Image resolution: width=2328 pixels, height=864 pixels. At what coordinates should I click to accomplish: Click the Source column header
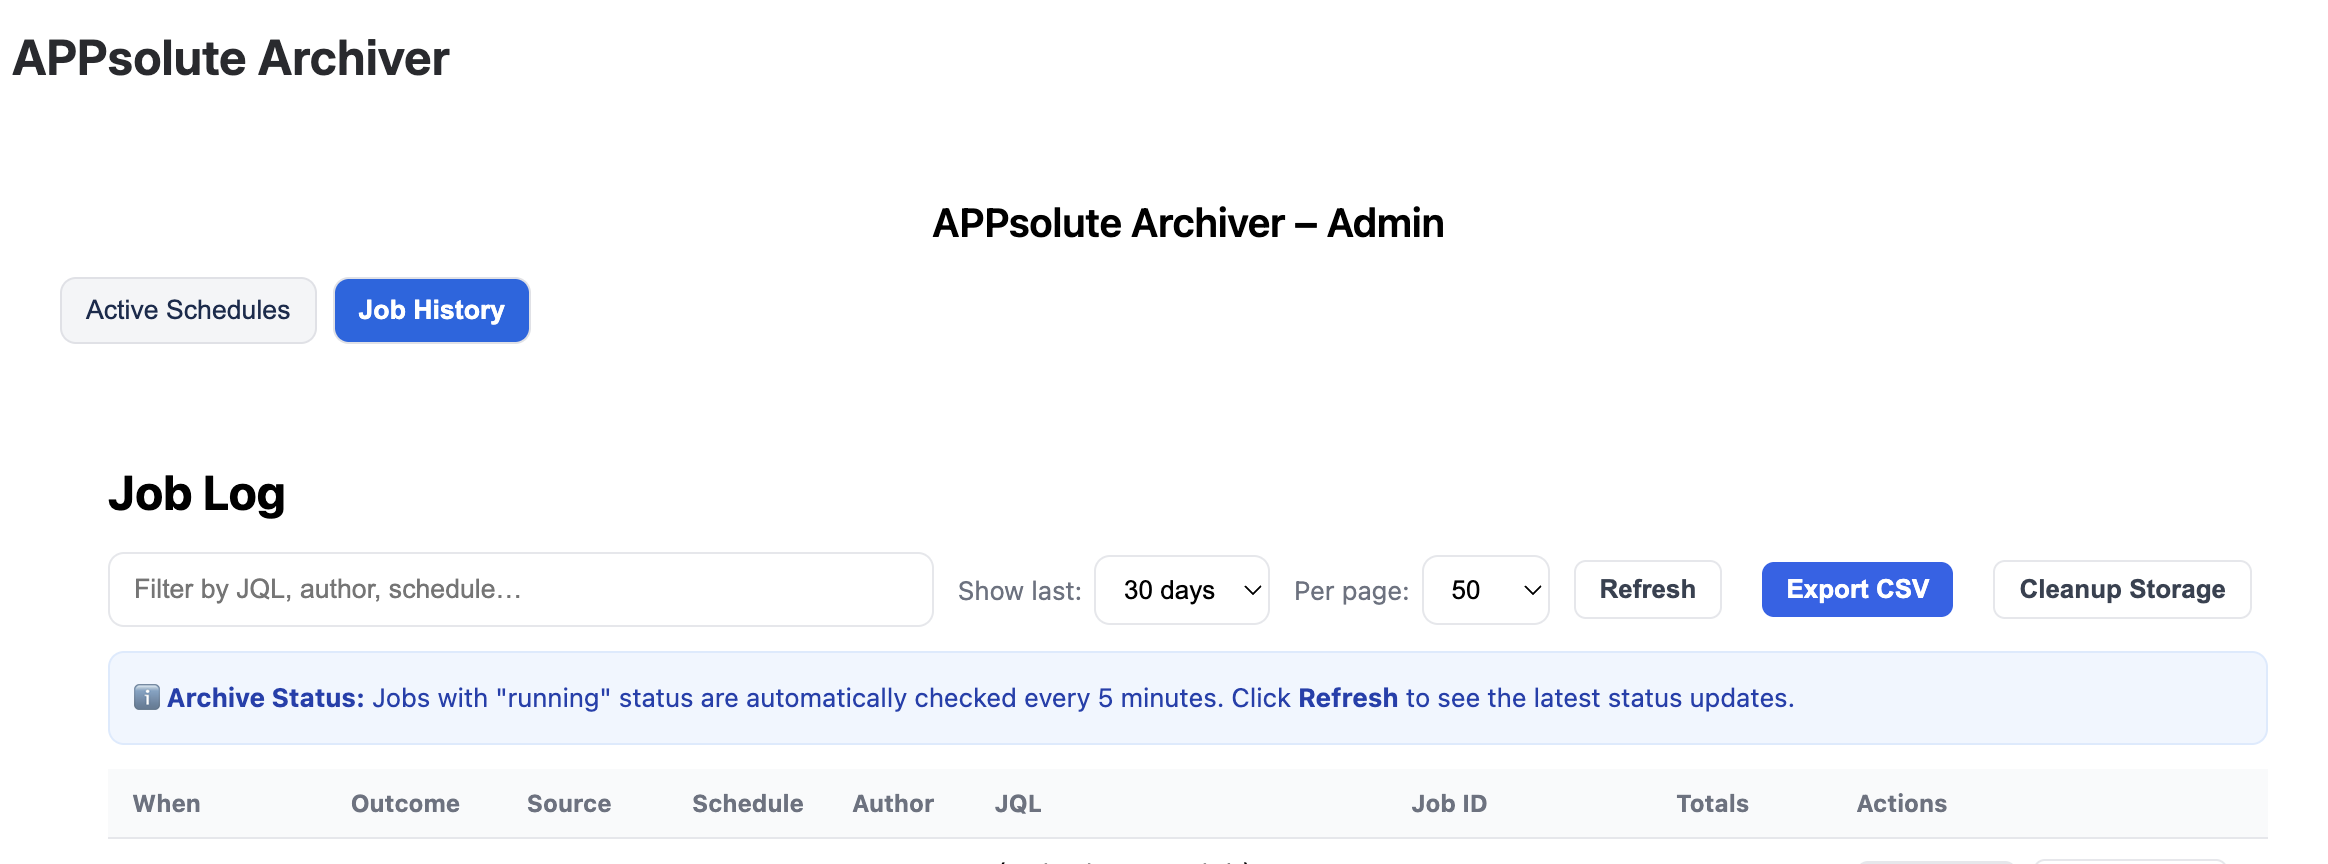pyautogui.click(x=569, y=804)
